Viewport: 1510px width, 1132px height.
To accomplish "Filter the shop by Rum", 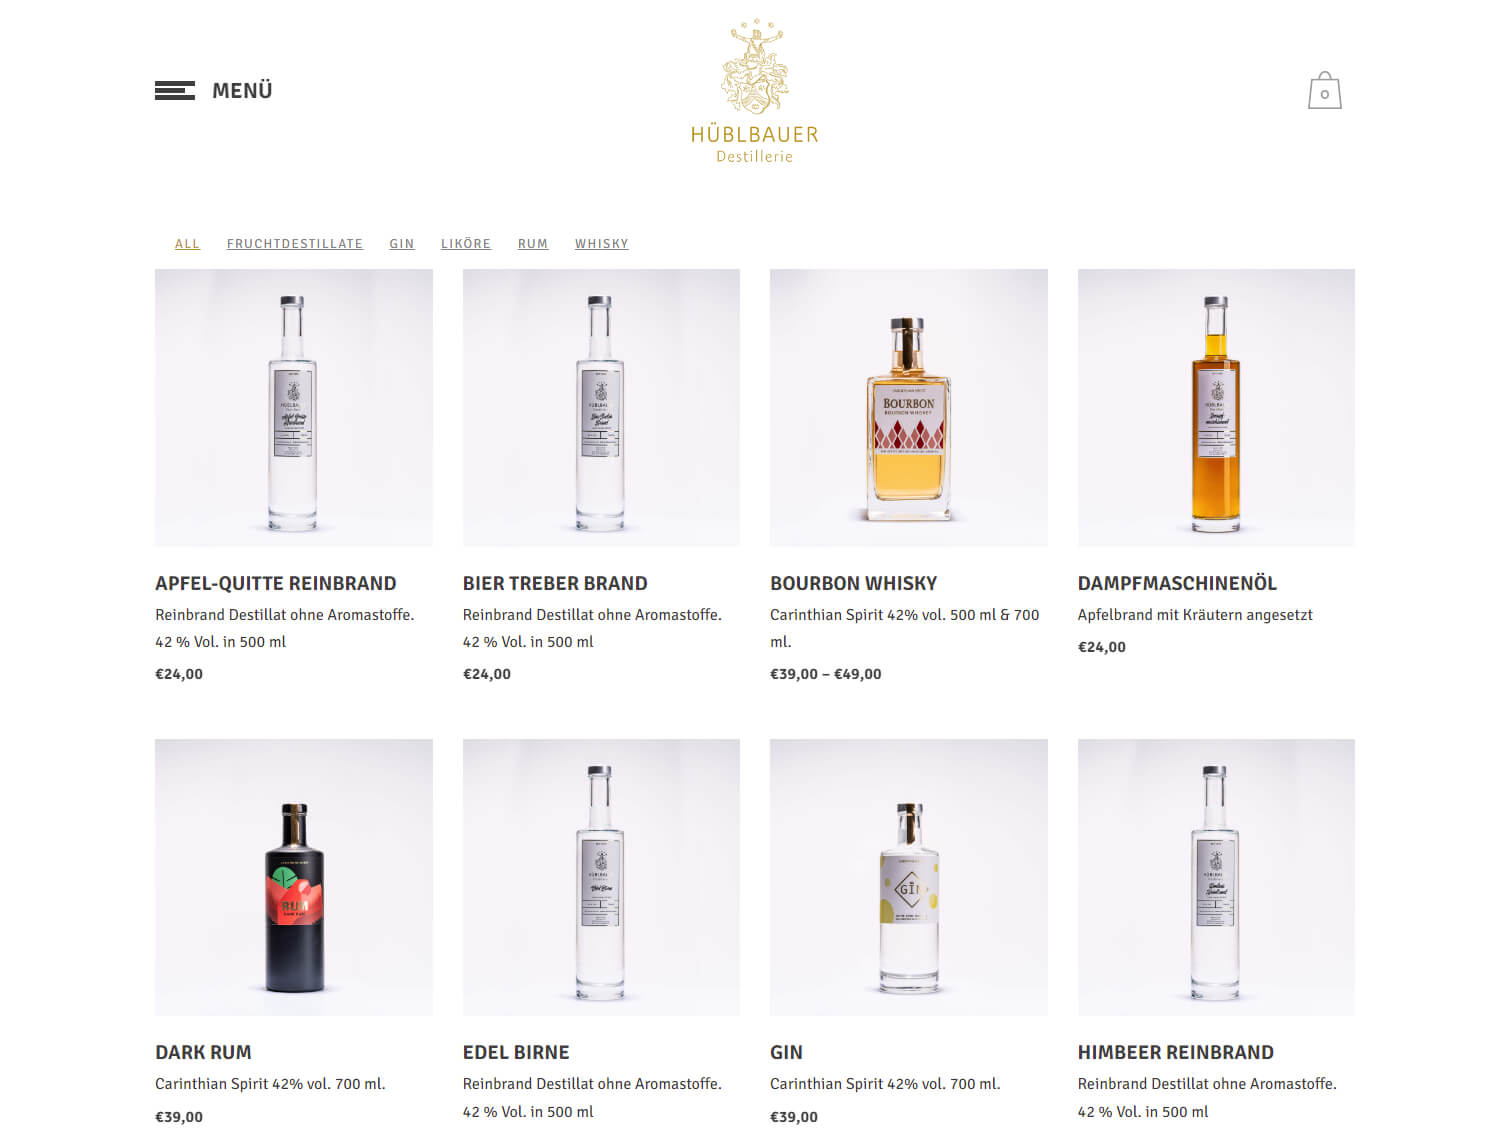I will pos(533,244).
